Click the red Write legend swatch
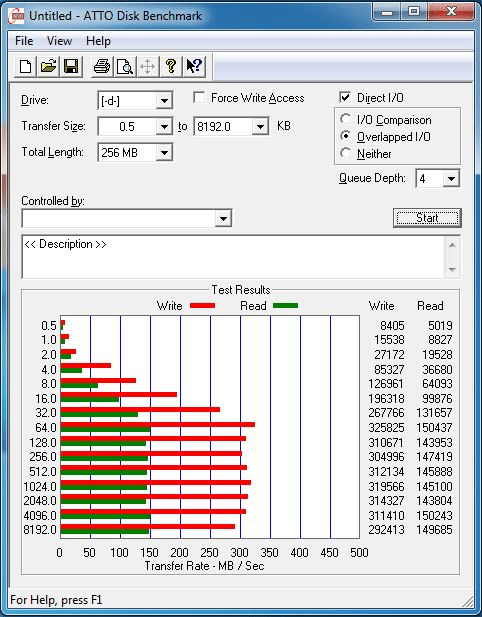This screenshot has width=482, height=617. (x=203, y=305)
